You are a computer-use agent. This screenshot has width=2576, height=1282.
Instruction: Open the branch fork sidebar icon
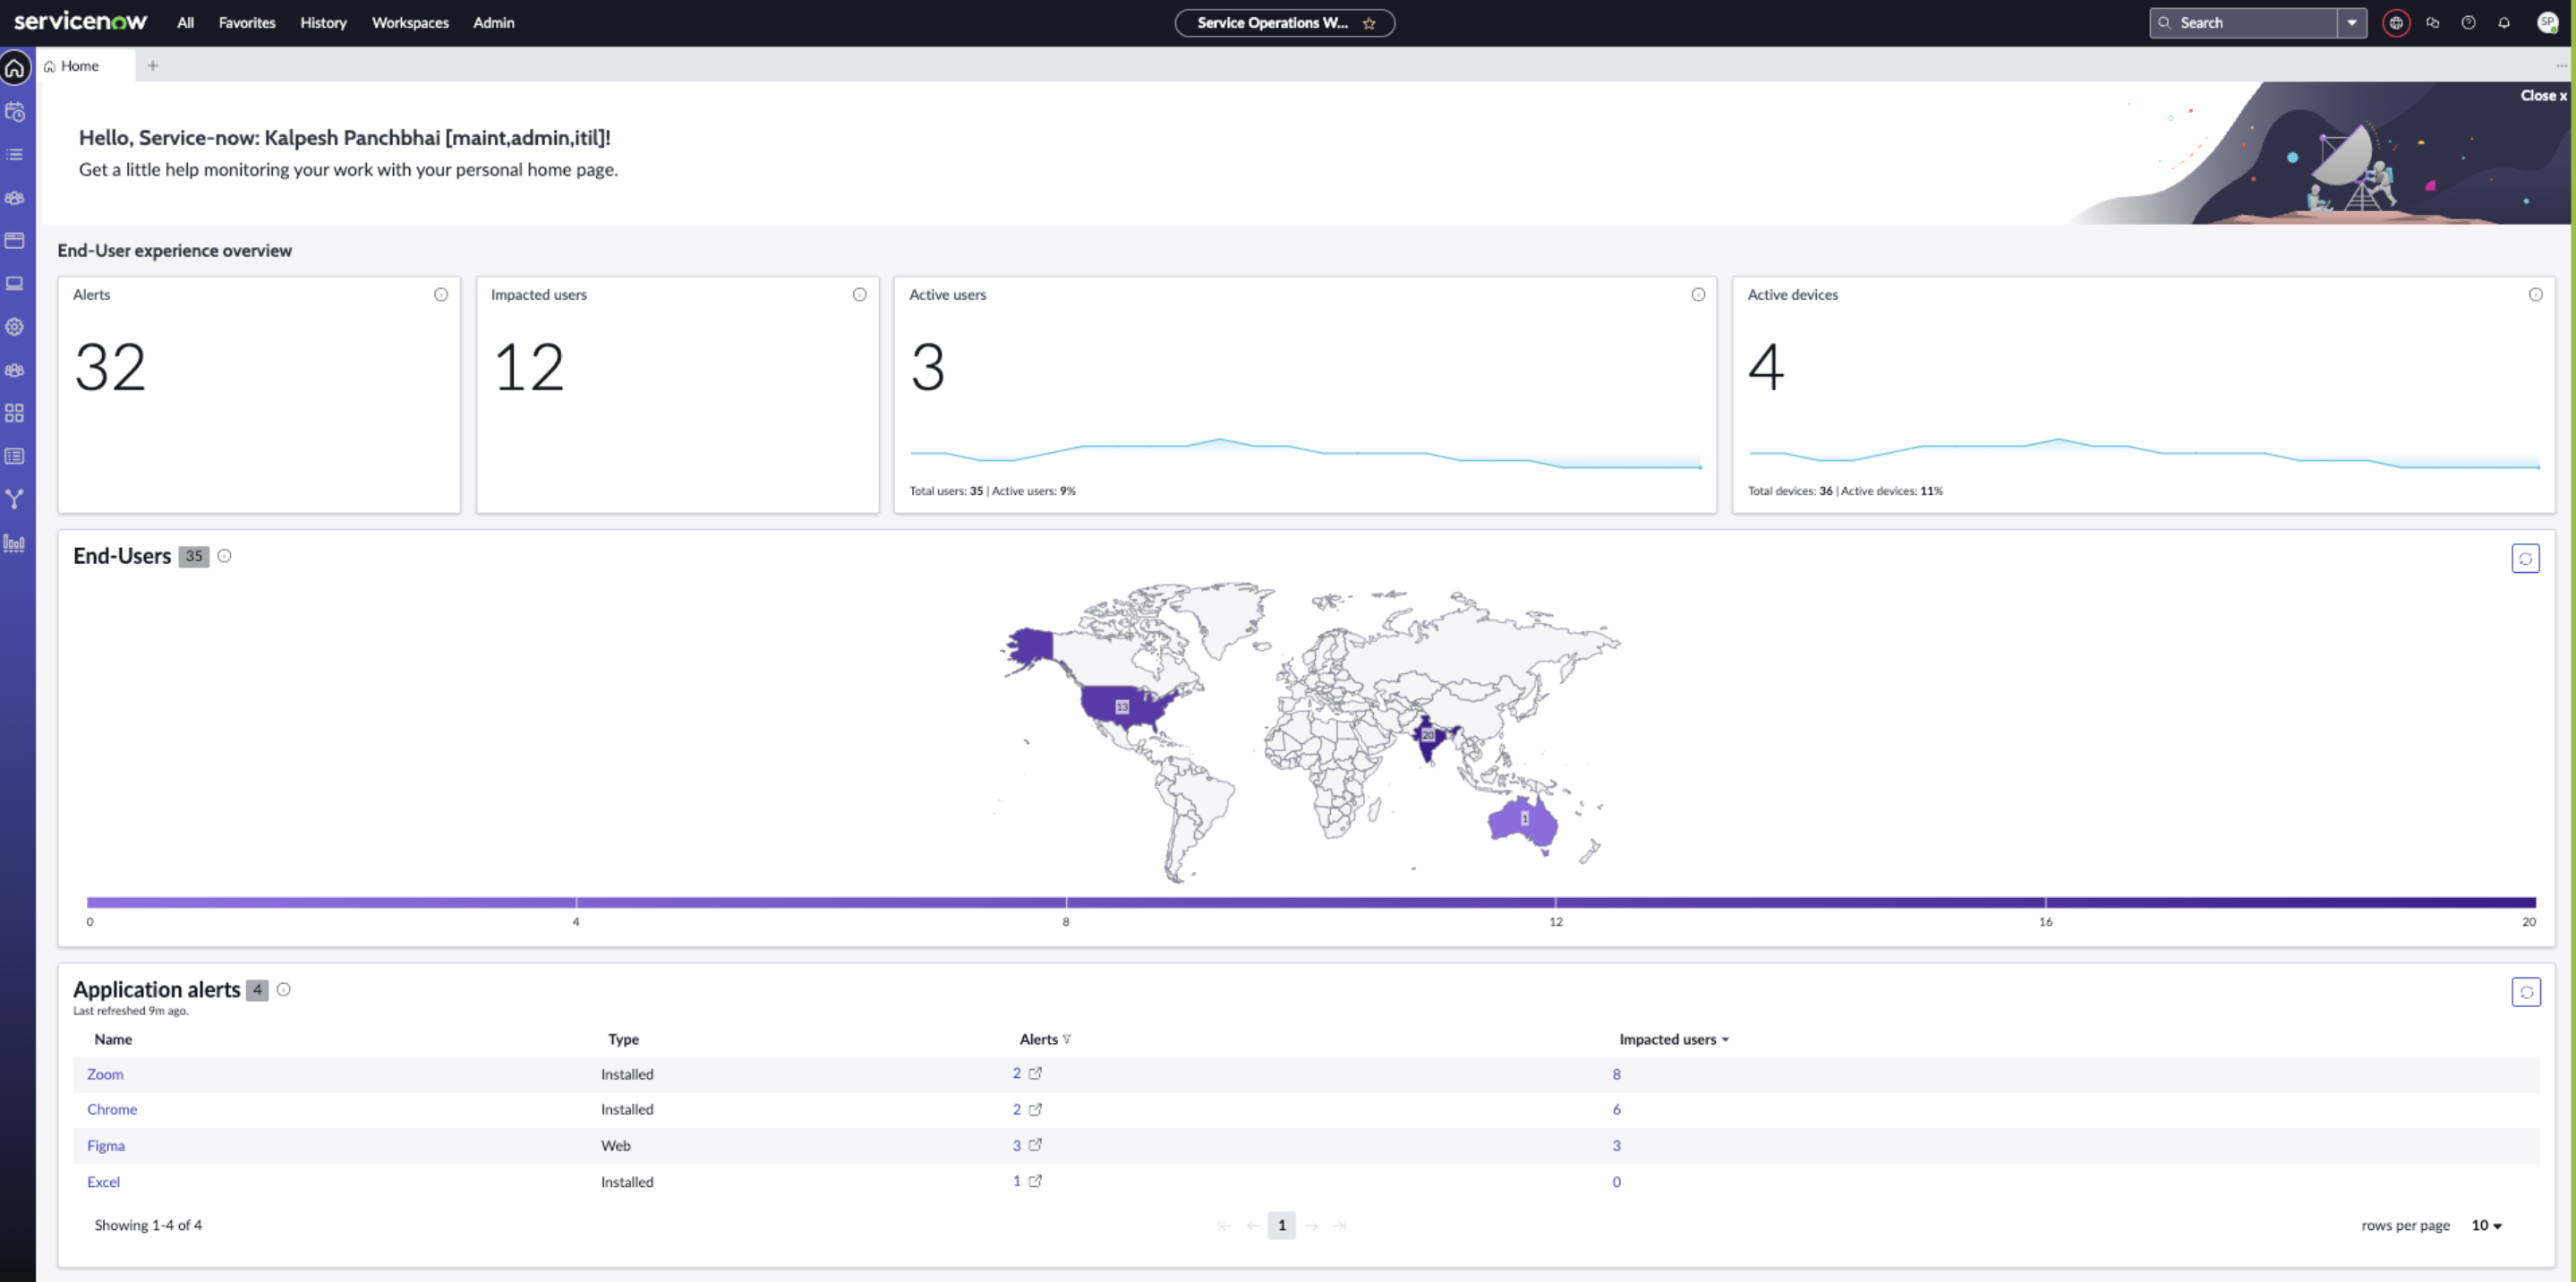pyautogui.click(x=15, y=499)
